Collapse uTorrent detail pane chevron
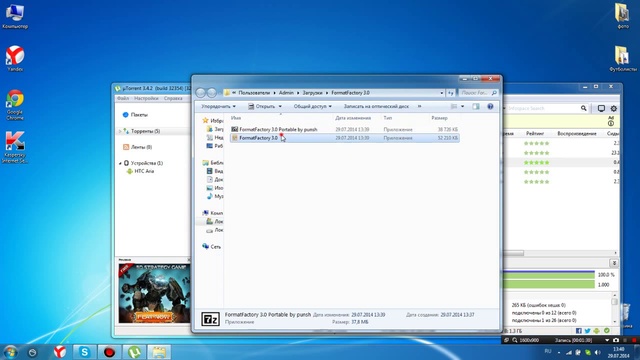This screenshot has height=360, width=640. 614,263
